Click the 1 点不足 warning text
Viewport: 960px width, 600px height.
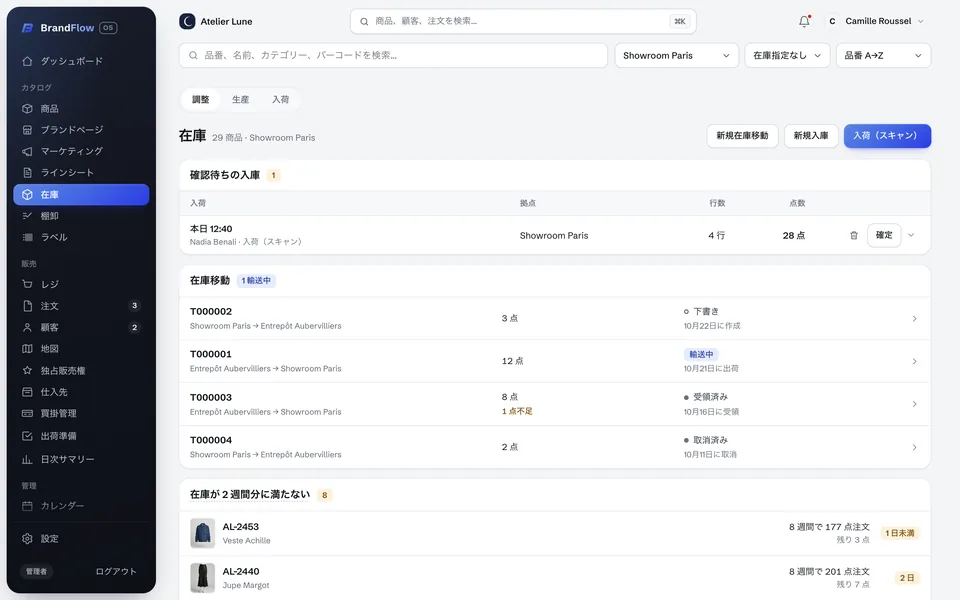click(517, 411)
